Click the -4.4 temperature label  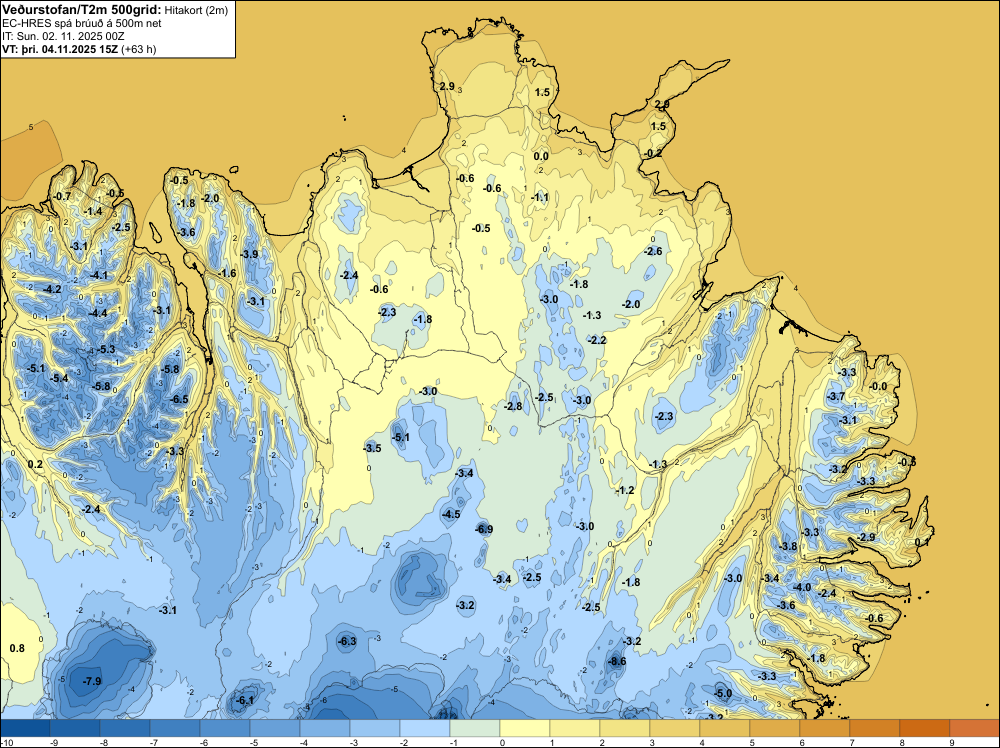point(98,313)
